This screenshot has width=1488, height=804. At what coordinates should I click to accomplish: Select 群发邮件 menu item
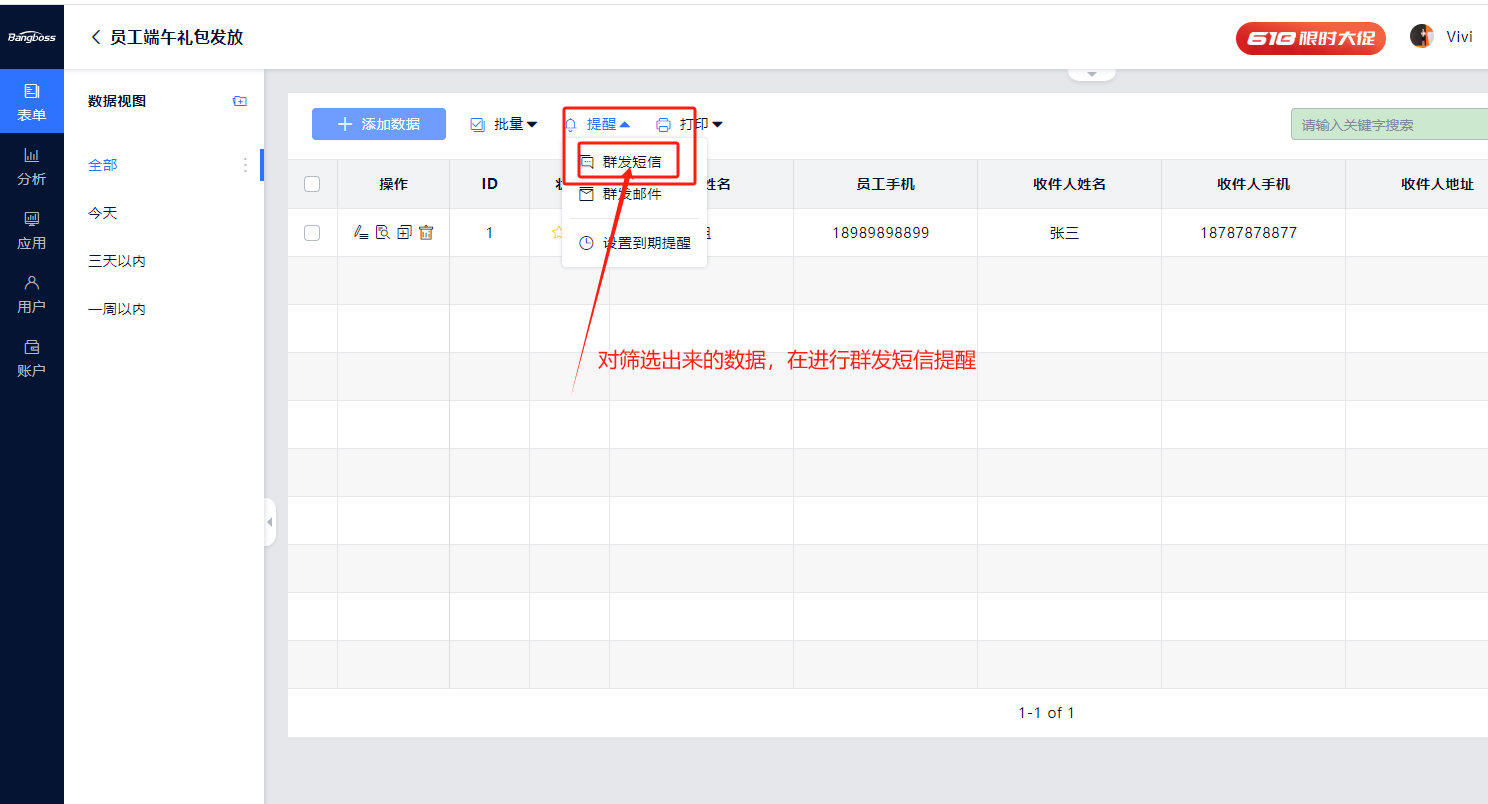(630, 194)
